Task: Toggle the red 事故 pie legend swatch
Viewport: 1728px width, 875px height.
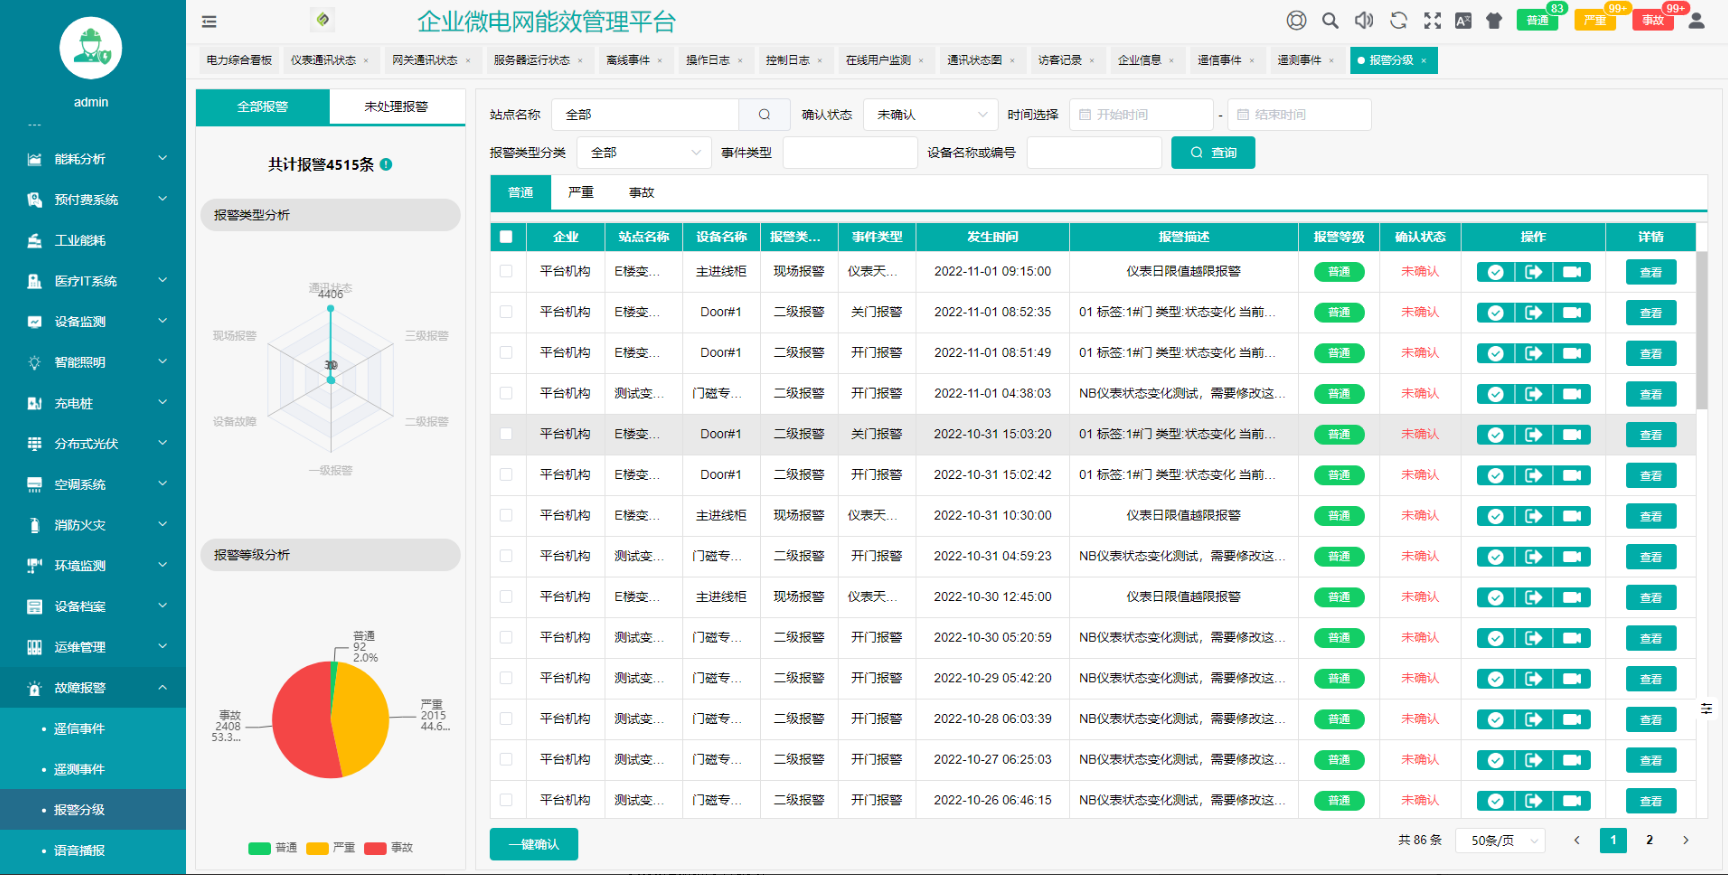Action: point(375,849)
